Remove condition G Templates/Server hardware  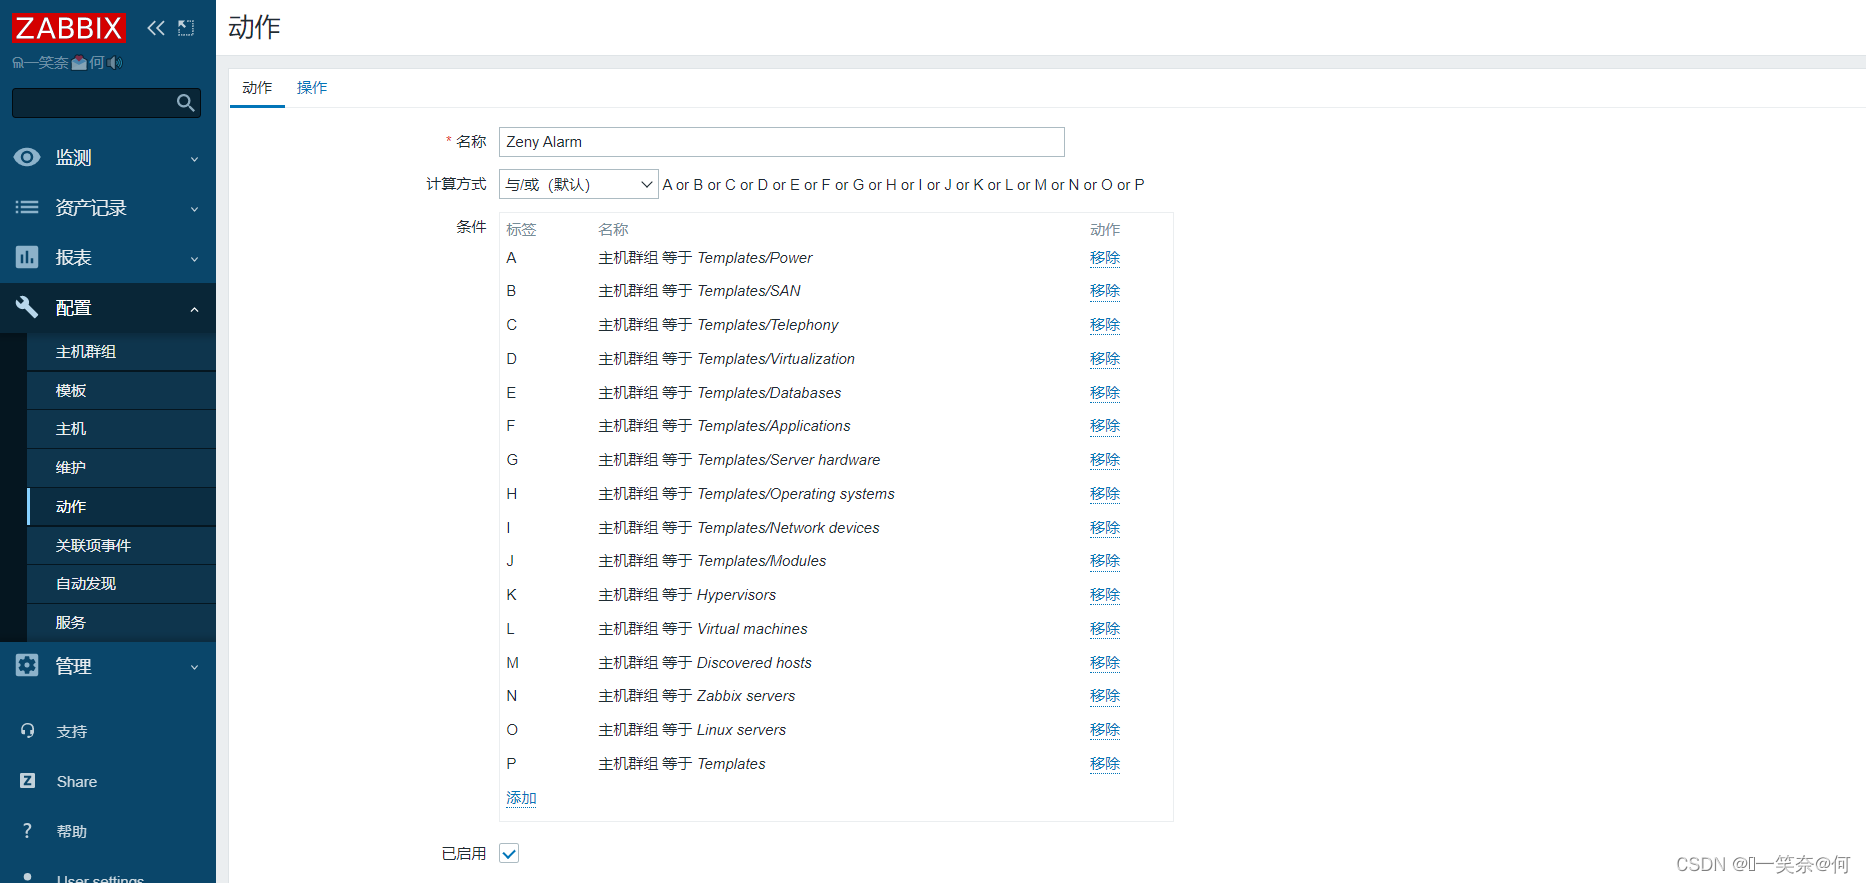pyautogui.click(x=1104, y=460)
